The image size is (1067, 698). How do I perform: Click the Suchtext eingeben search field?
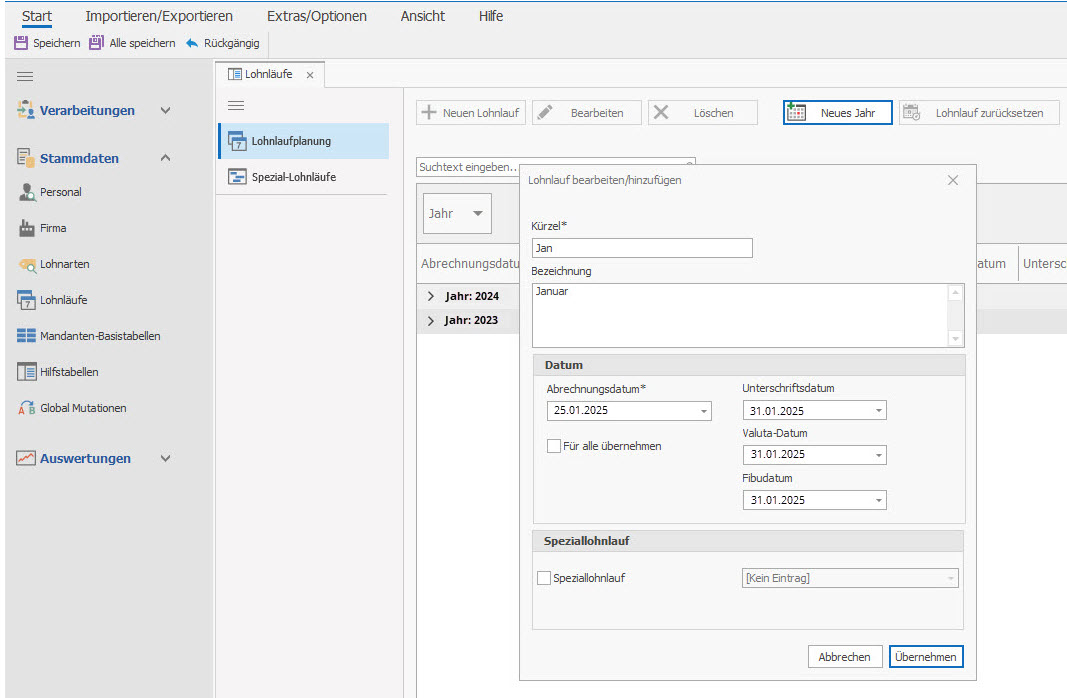(x=555, y=167)
